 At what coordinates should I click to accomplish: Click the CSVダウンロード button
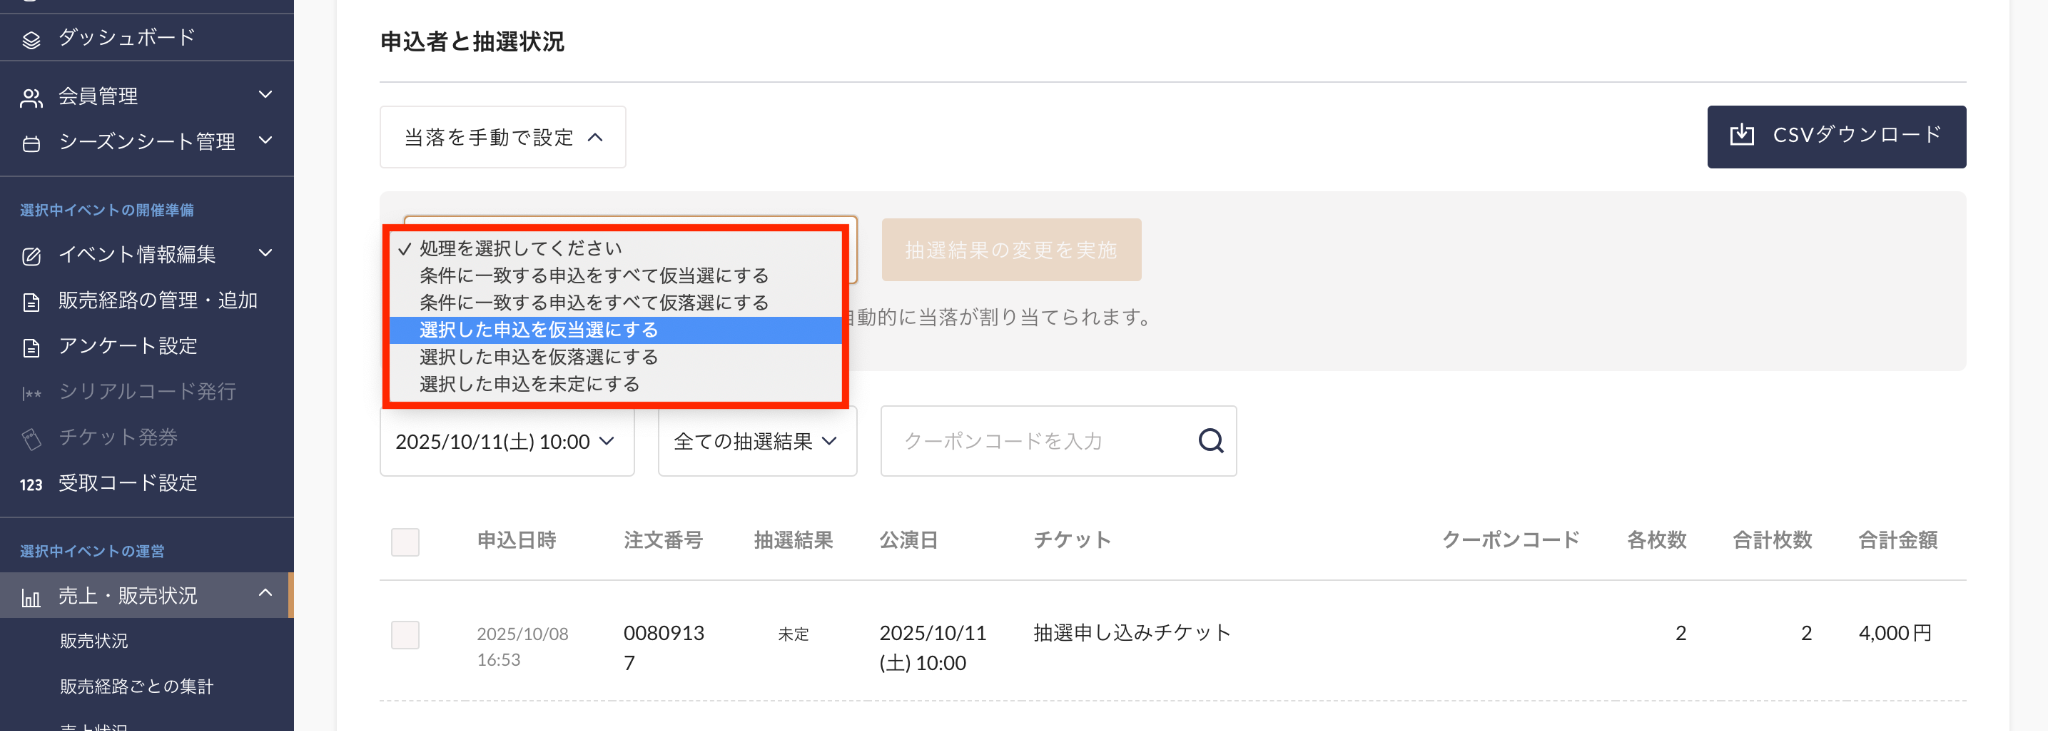[x=1836, y=136]
